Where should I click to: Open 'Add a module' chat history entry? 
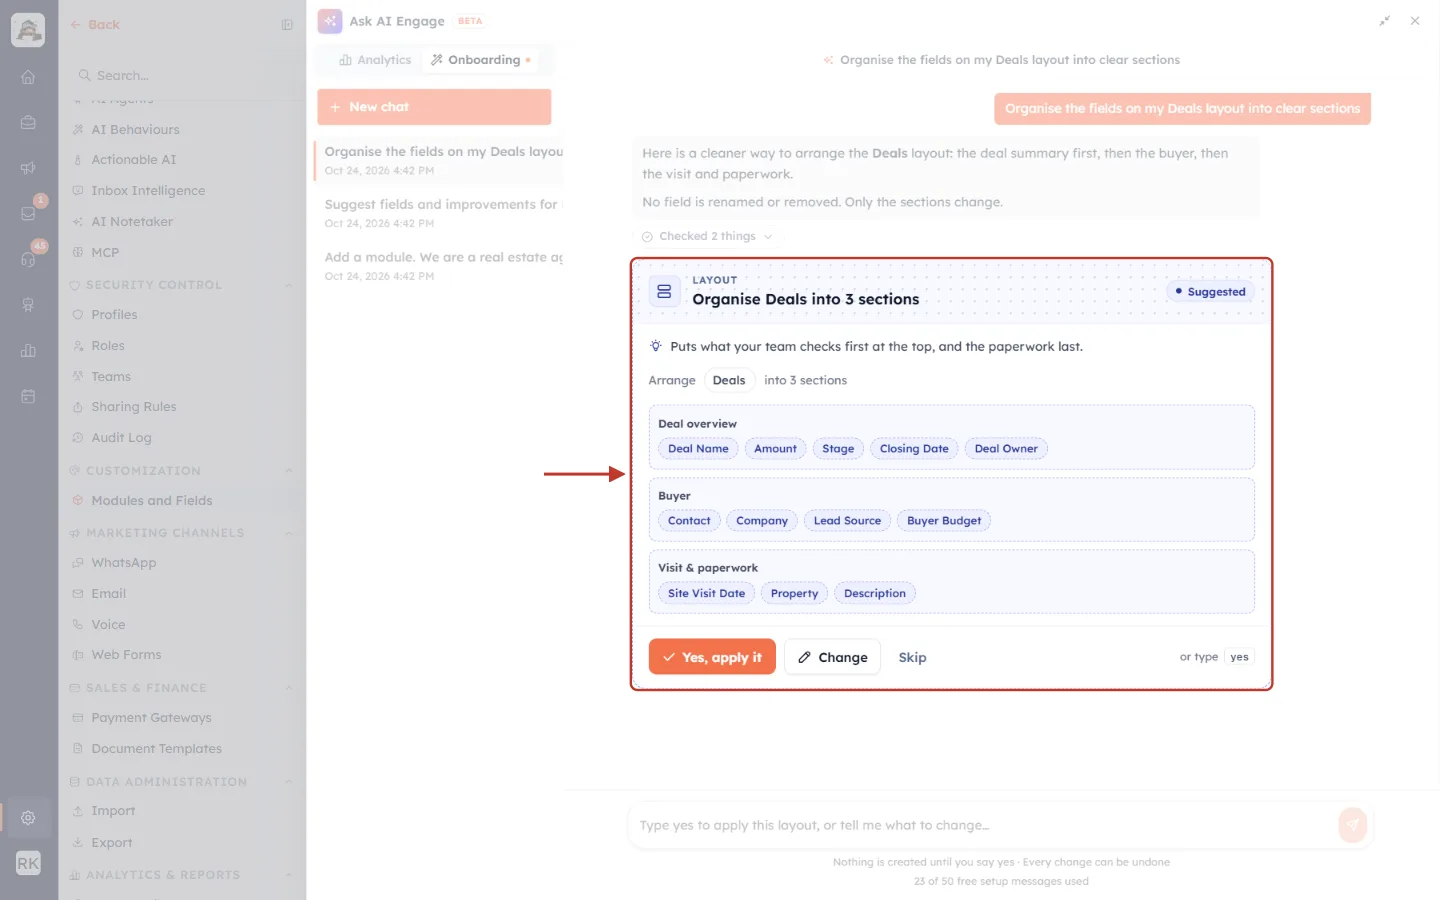[x=440, y=266]
